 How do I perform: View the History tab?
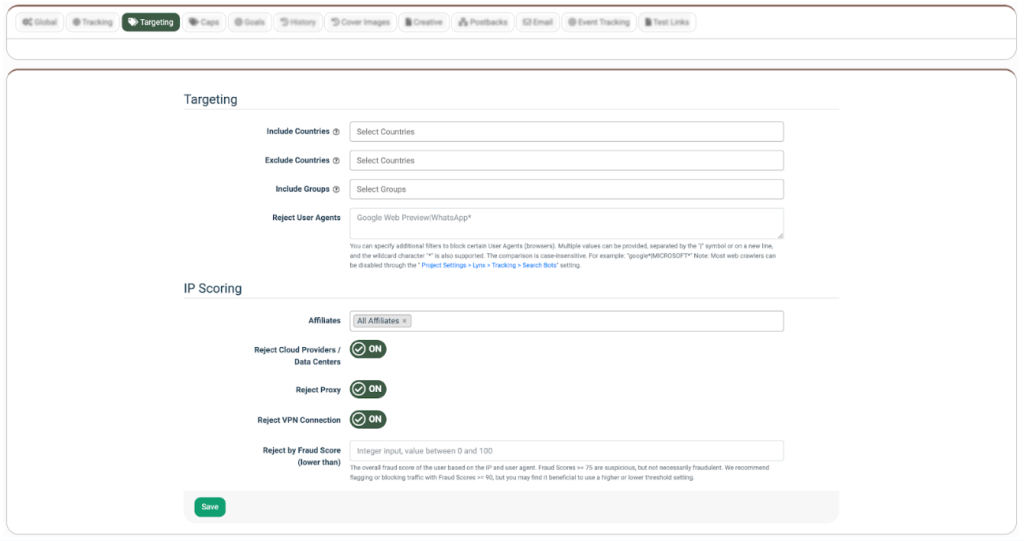click(x=297, y=22)
